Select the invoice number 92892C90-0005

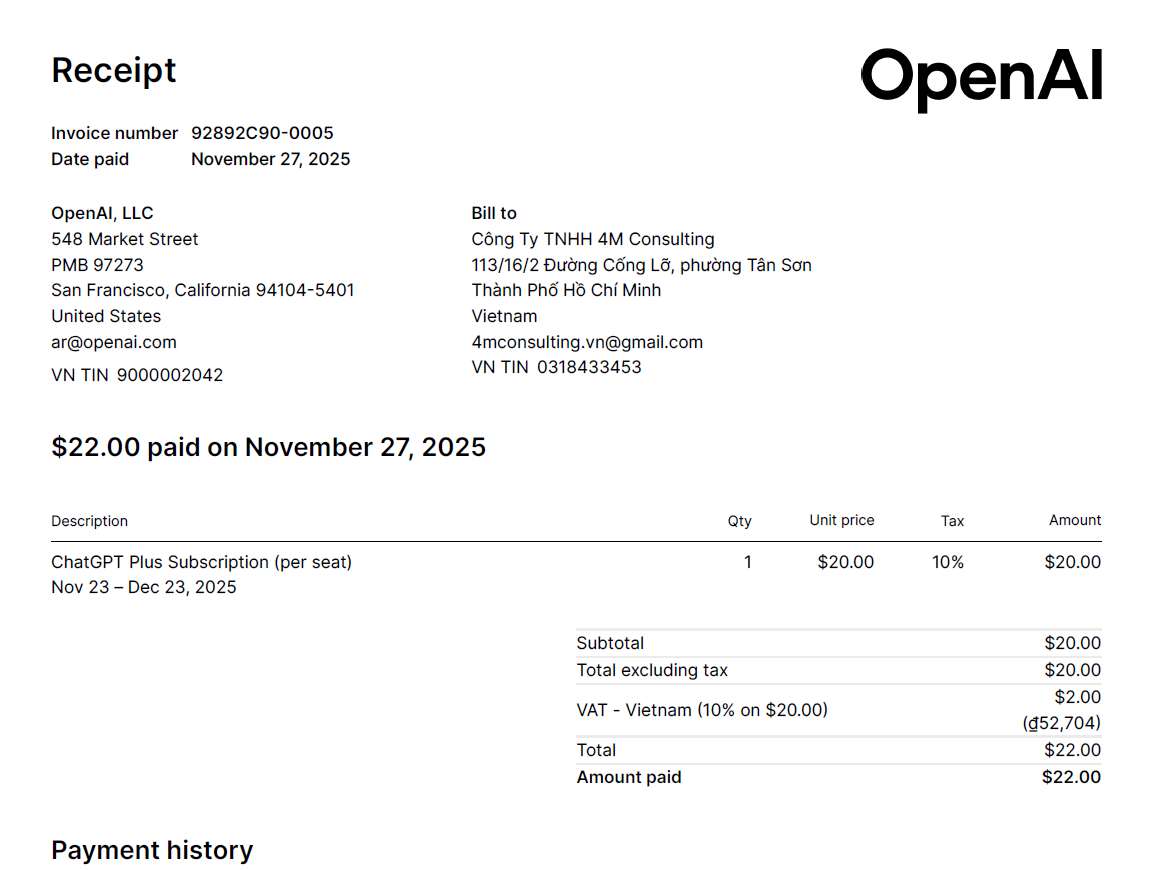click(262, 133)
